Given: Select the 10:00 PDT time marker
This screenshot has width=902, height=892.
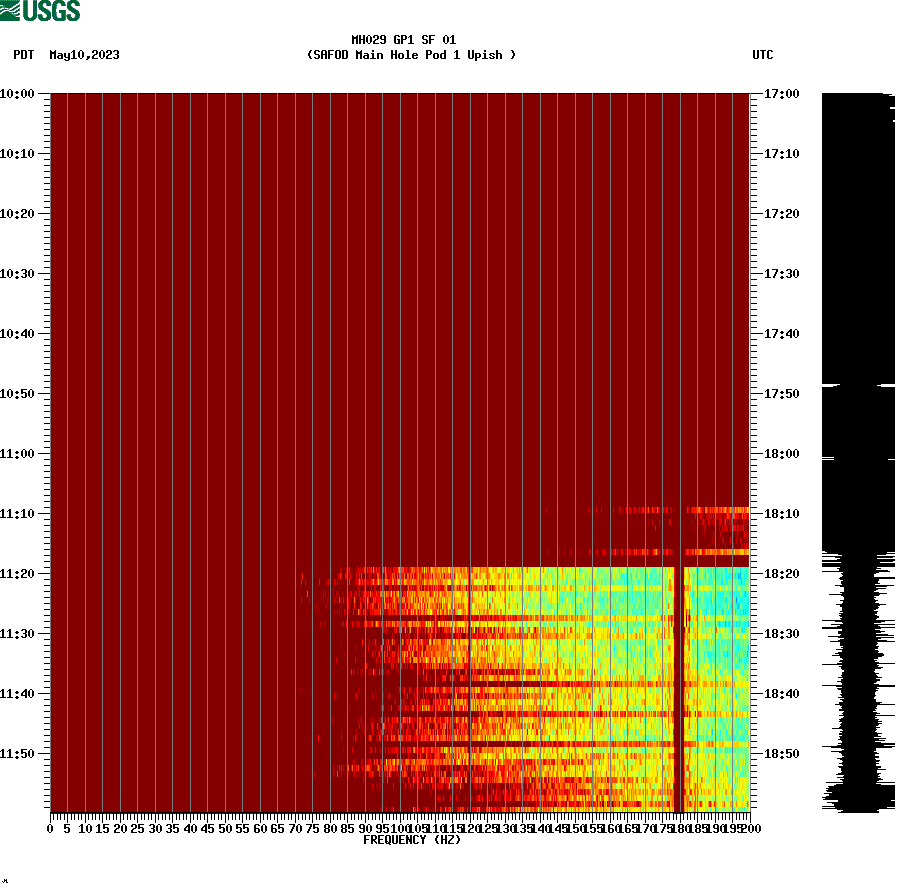Looking at the screenshot, I should click(20, 94).
